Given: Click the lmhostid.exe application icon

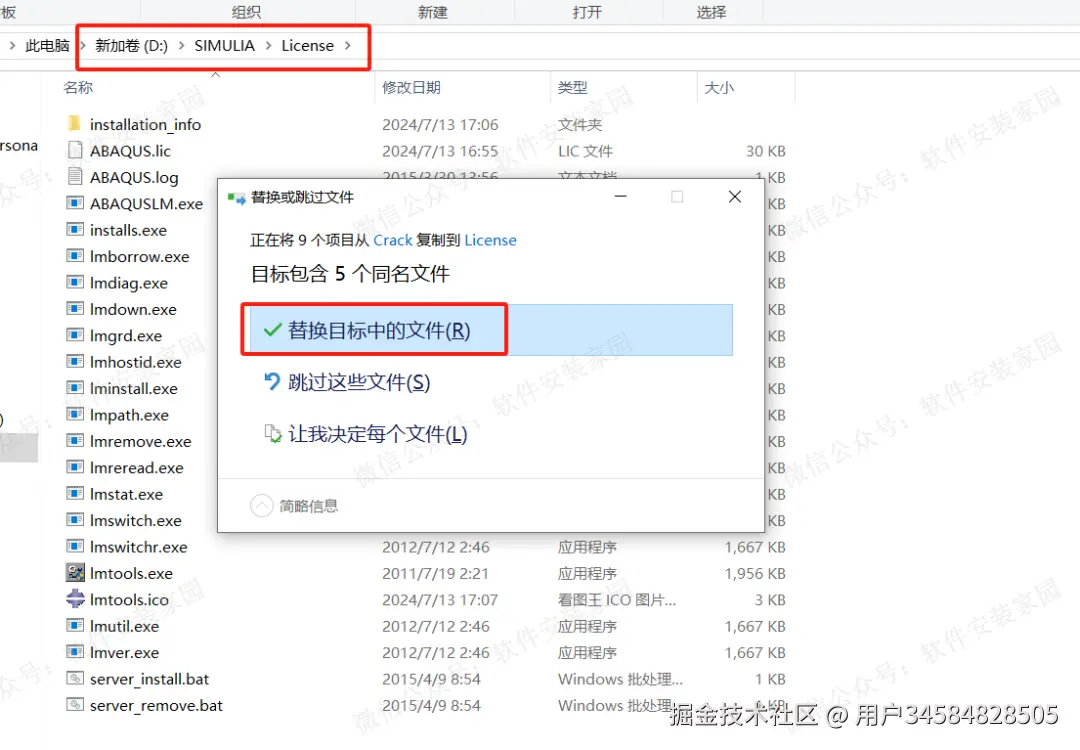Looking at the screenshot, I should coord(75,362).
